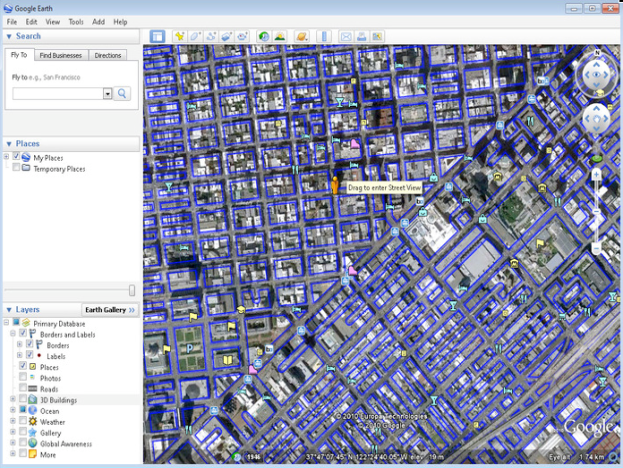
Task: Uncheck the Borders and Labels layer checkbox
Action: pos(23,333)
